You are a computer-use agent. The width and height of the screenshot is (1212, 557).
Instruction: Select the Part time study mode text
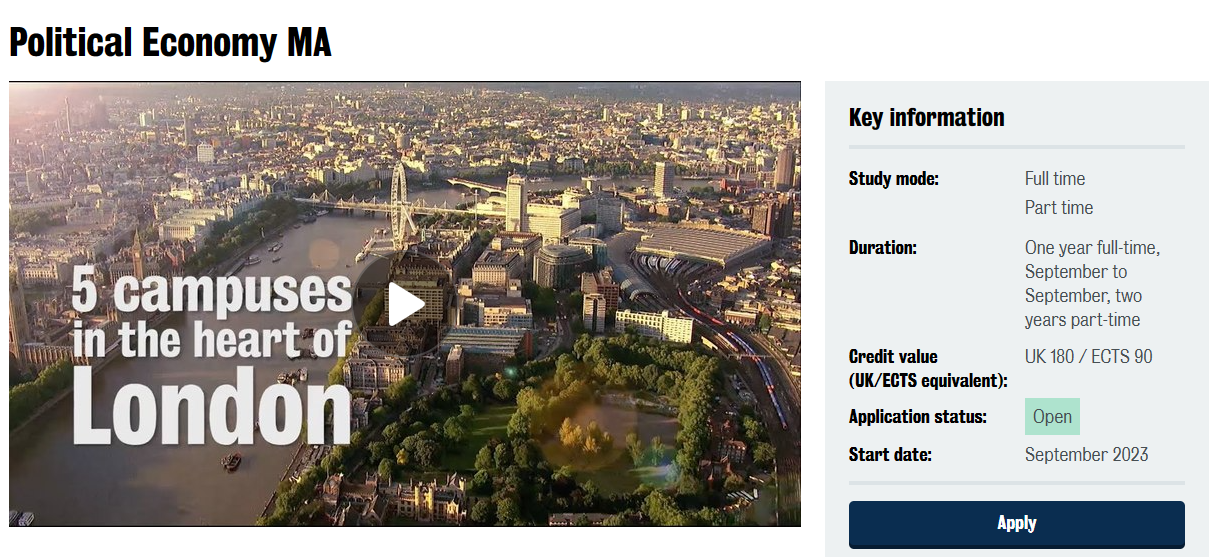point(1058,208)
